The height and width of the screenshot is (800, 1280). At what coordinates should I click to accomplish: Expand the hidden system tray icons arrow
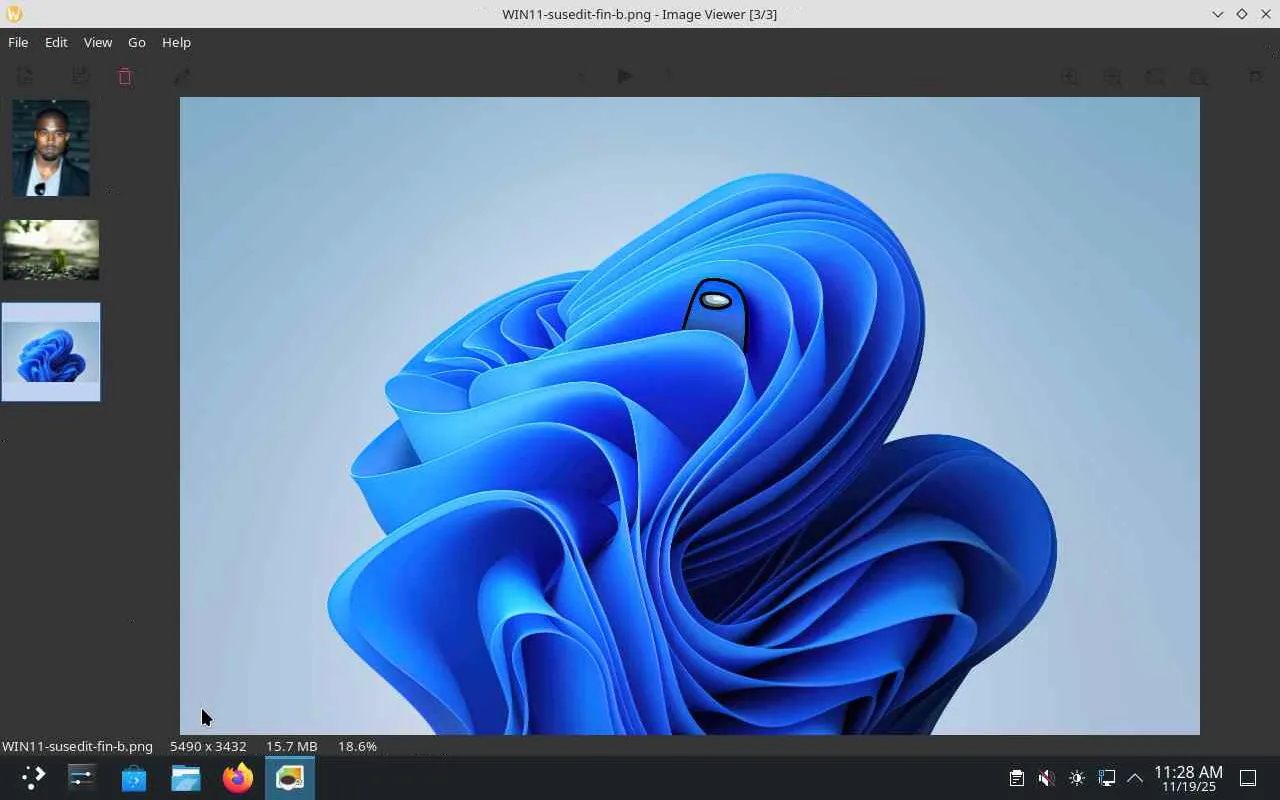tap(1135, 778)
